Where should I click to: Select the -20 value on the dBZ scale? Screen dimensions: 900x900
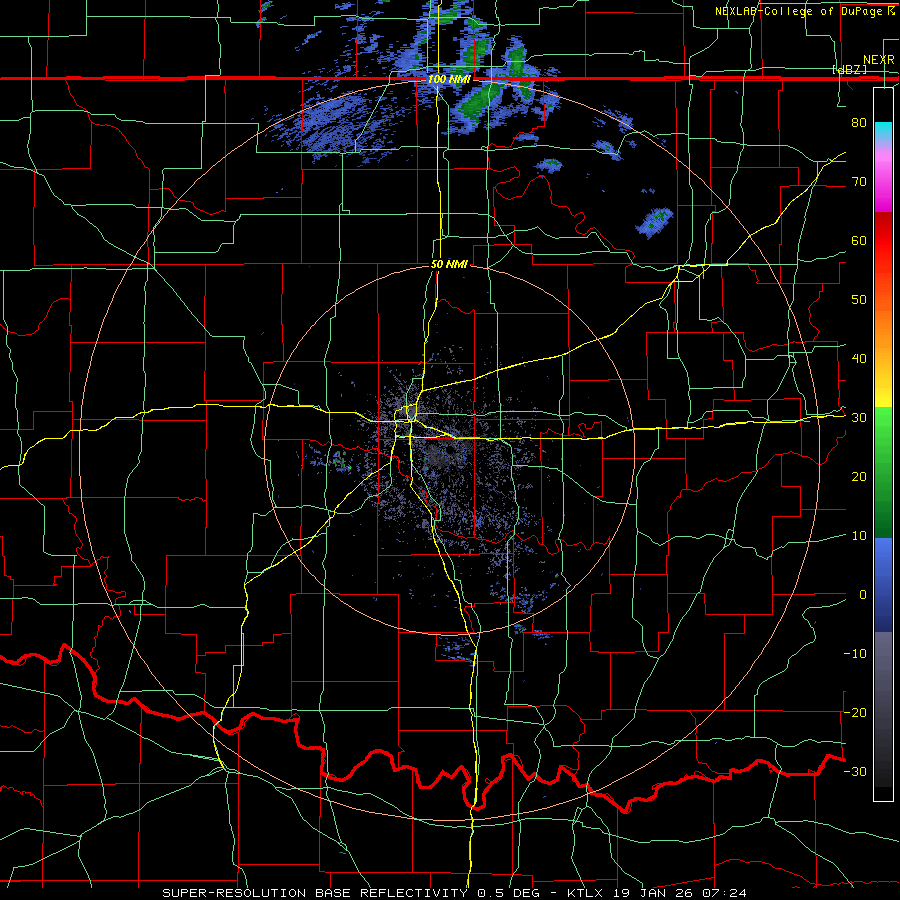[855, 712]
